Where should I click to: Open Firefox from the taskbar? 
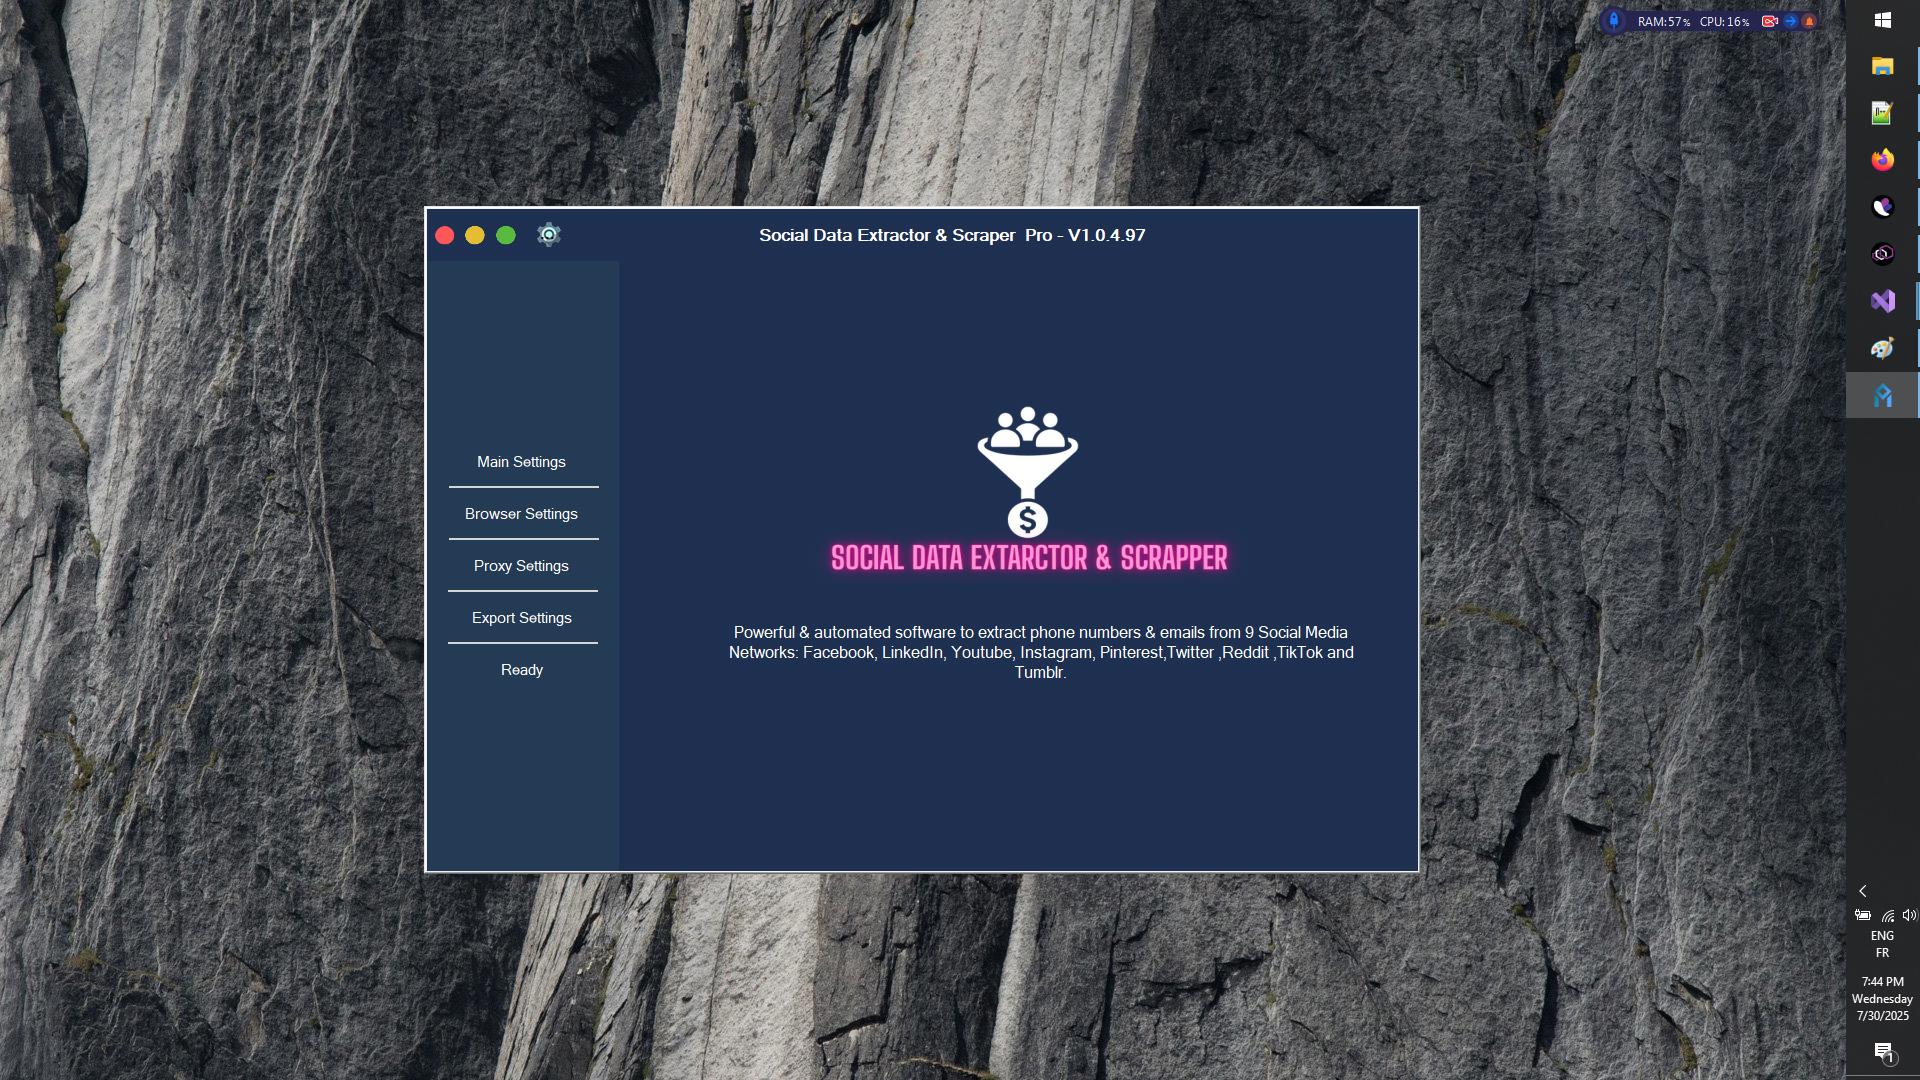(x=1882, y=160)
